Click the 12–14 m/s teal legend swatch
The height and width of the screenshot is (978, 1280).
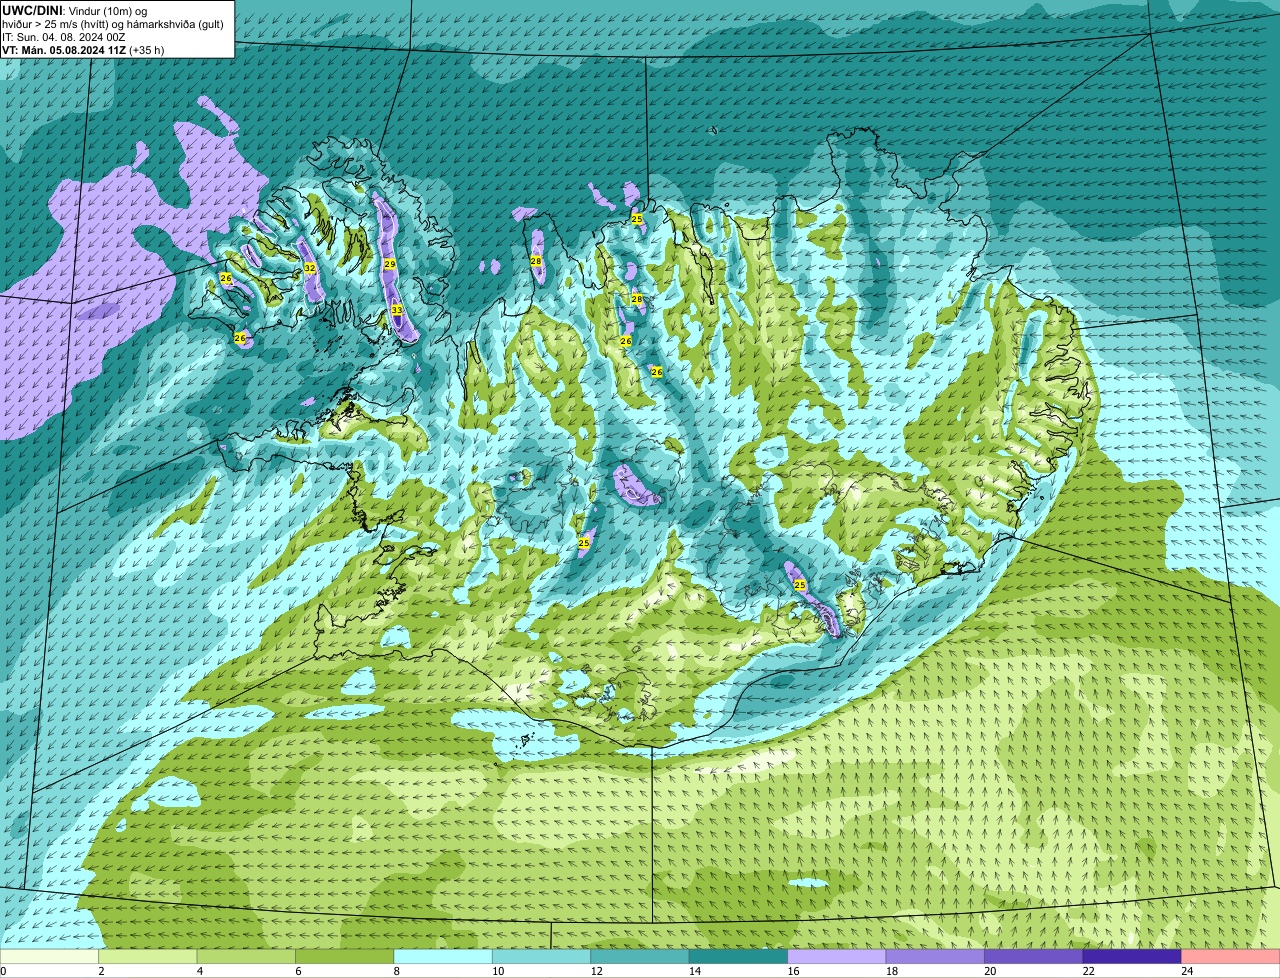[640, 957]
